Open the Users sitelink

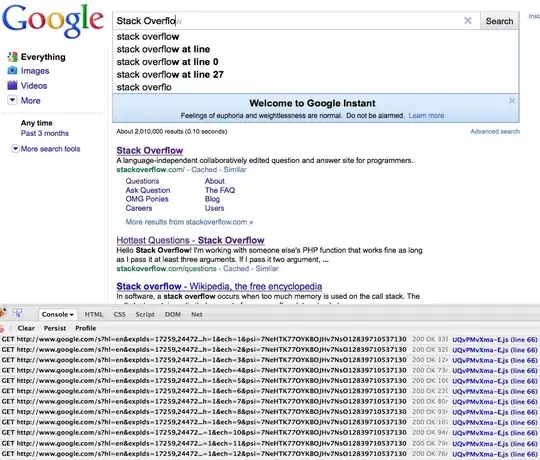pos(214,208)
